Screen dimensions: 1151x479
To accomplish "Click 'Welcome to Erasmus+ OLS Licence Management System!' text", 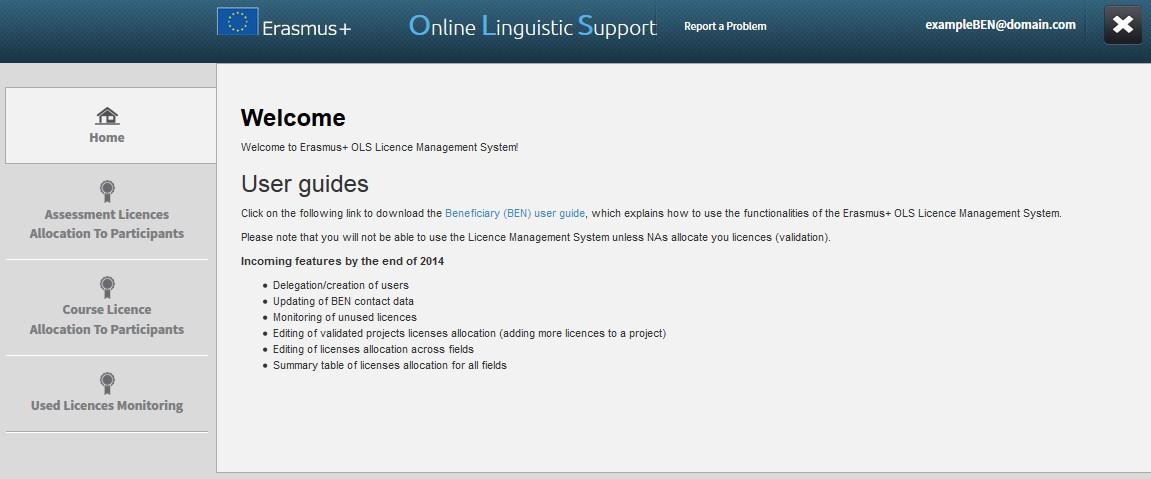I will [x=380, y=147].
